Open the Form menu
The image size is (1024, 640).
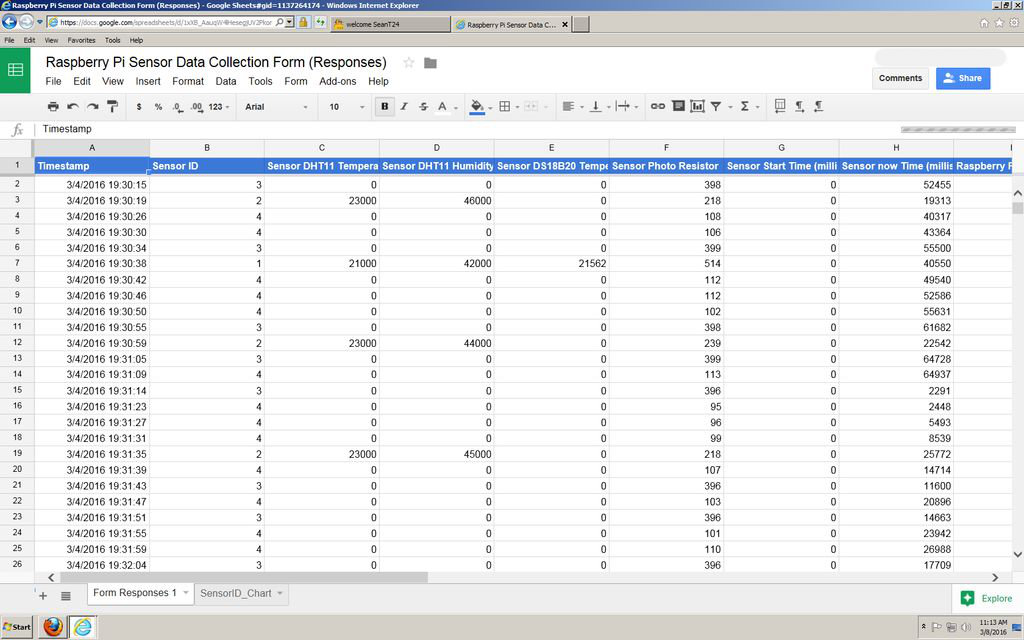pyautogui.click(x=296, y=82)
